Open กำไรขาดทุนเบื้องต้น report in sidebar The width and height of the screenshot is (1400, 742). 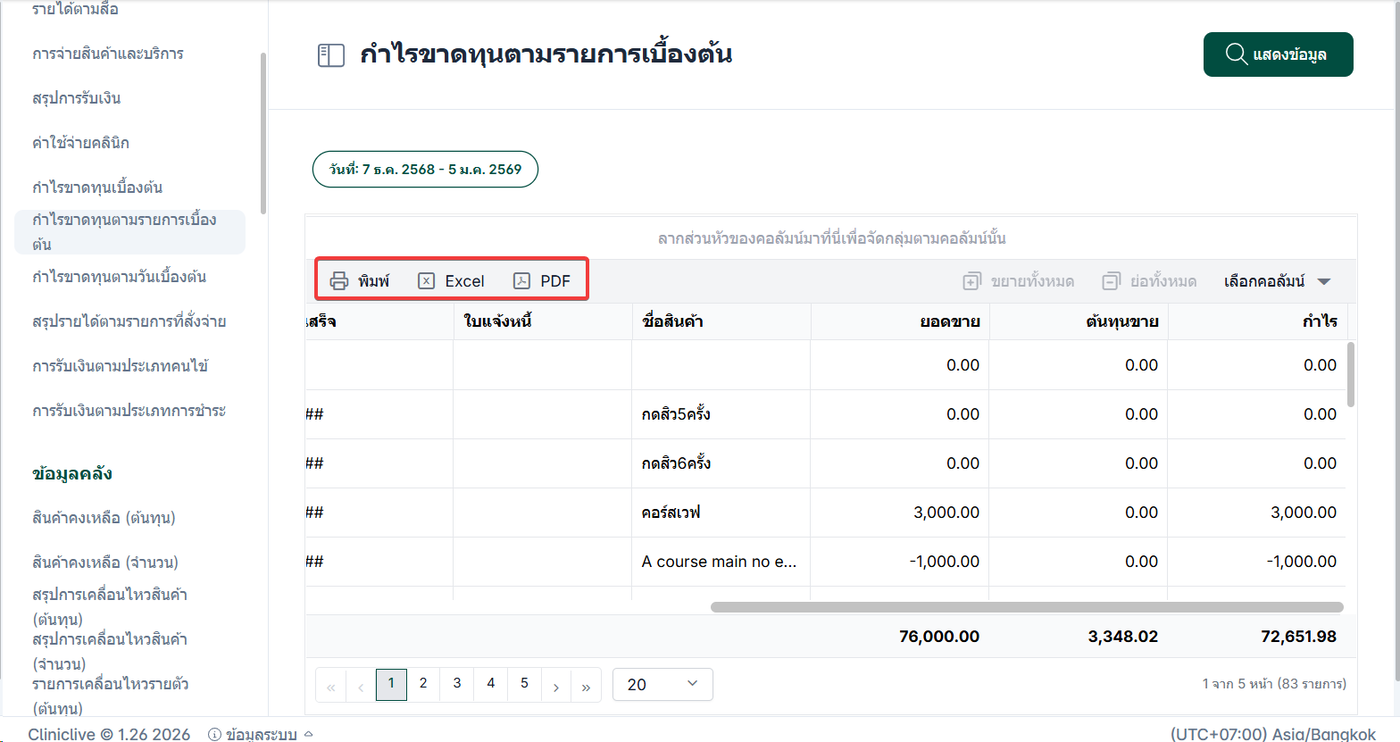point(98,187)
